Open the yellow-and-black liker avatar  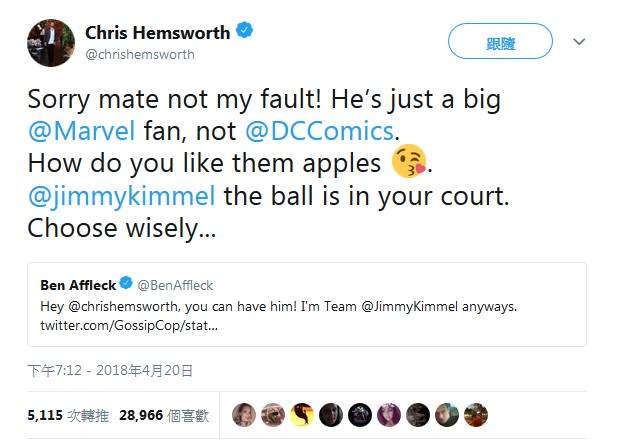click(x=302, y=415)
